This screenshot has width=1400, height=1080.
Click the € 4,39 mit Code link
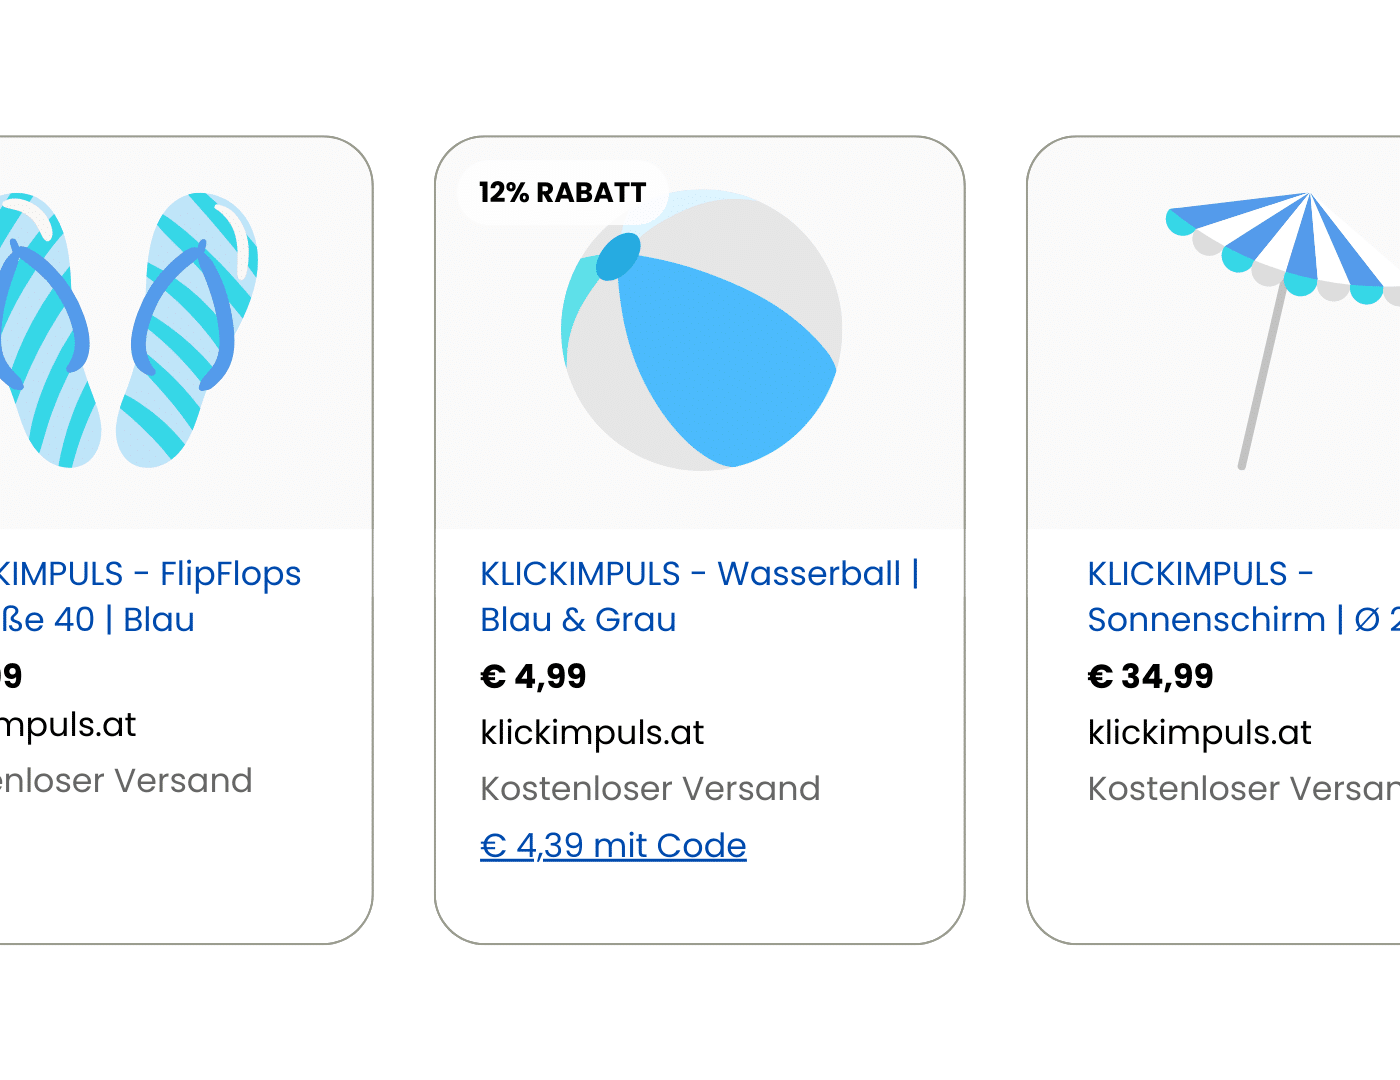point(613,846)
